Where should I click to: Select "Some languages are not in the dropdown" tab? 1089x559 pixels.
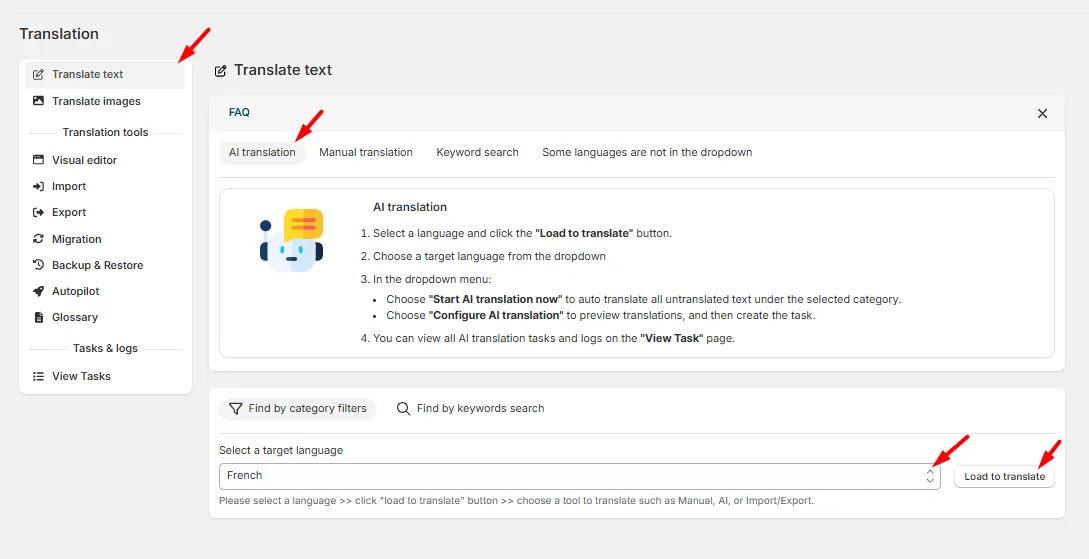(x=647, y=152)
